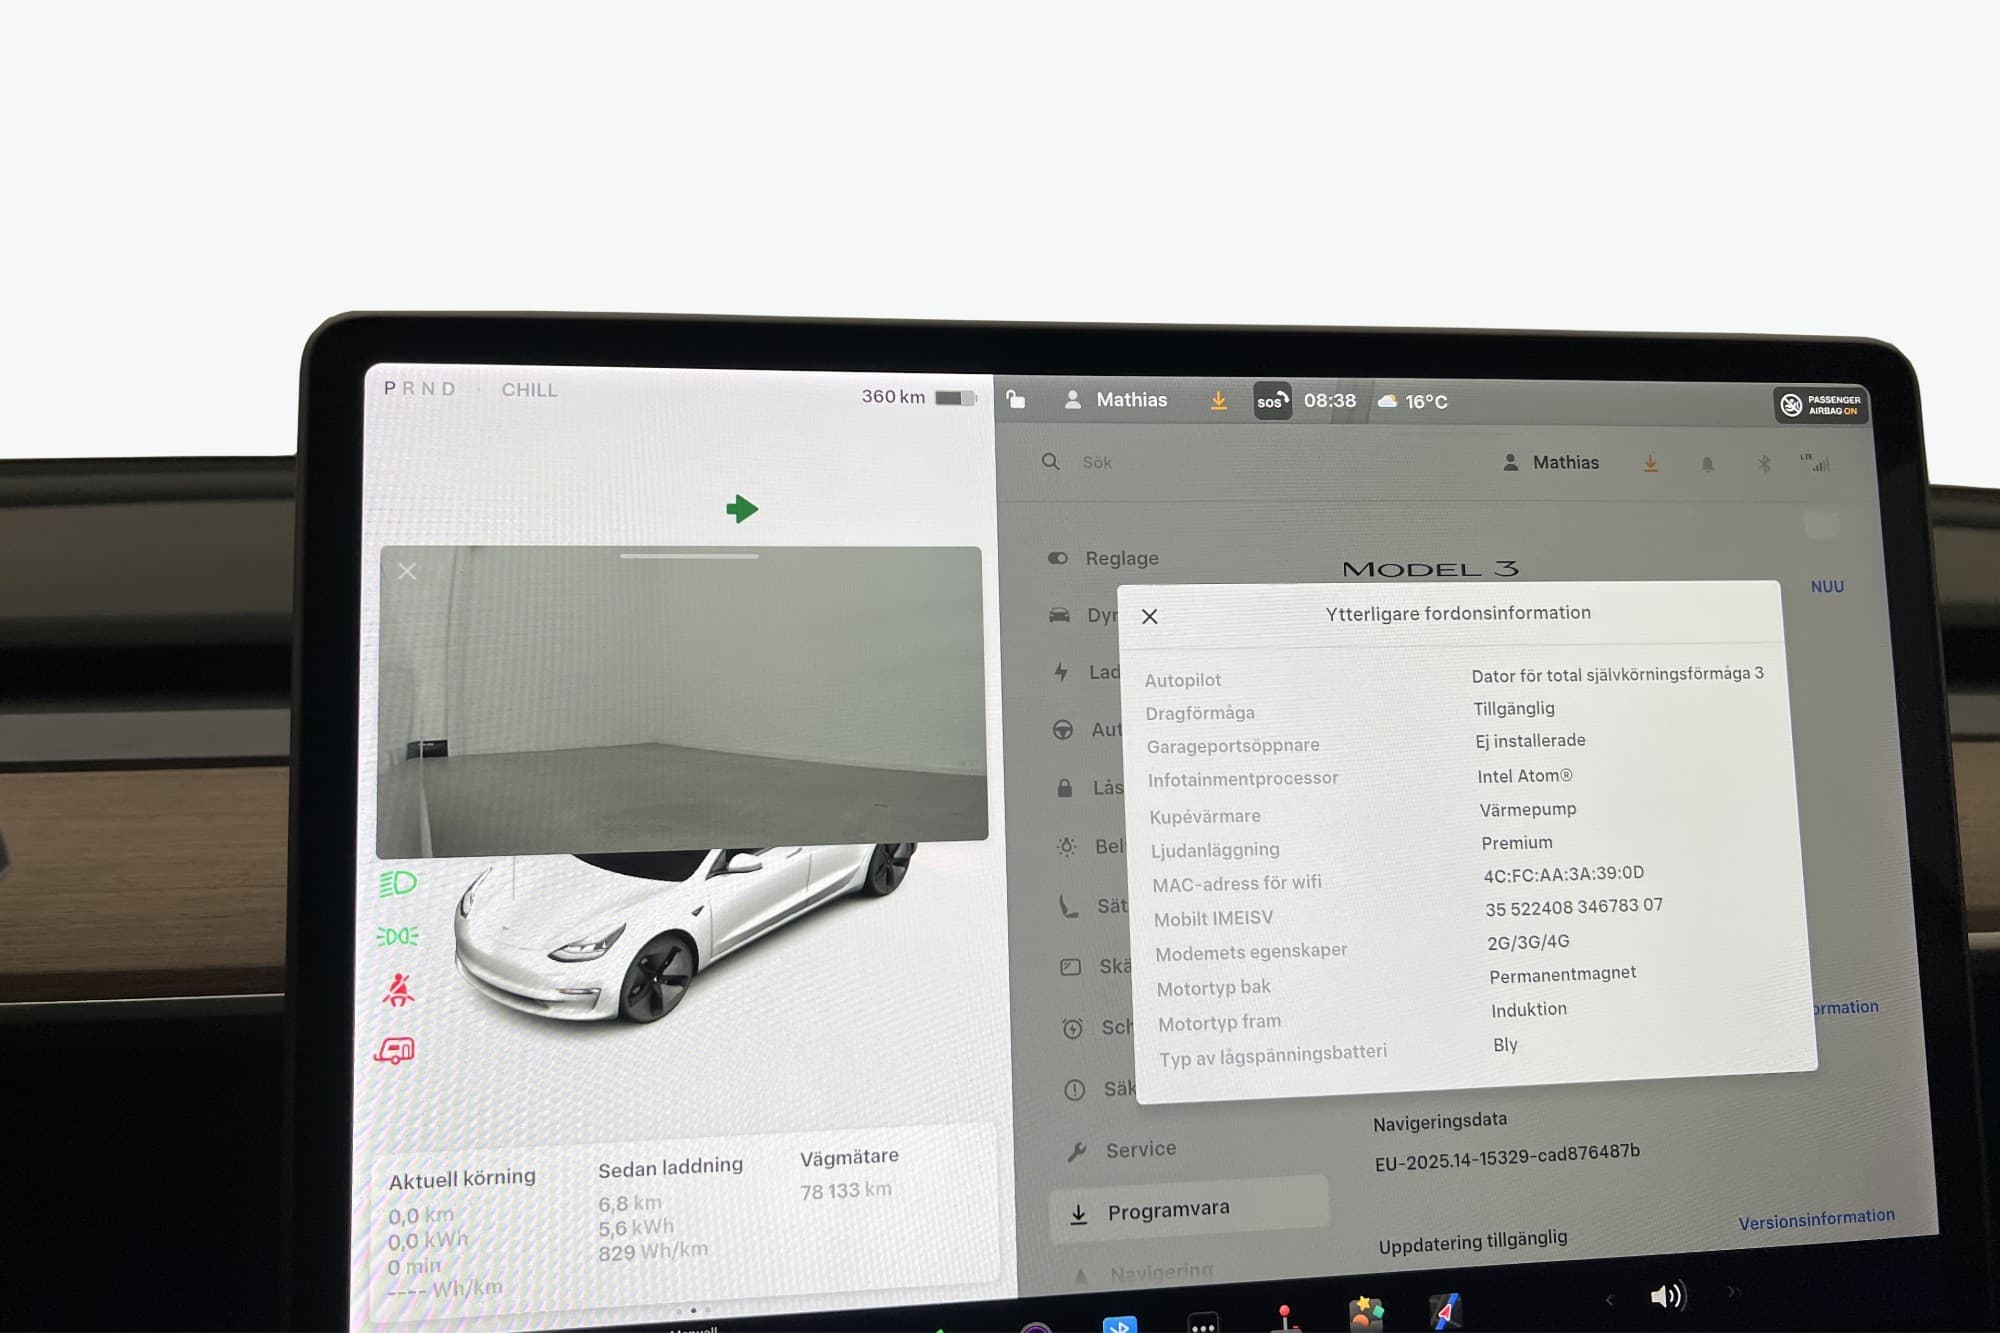The image size is (2000, 1333).
Task: Open the Reglage settings section
Action: (1121, 558)
